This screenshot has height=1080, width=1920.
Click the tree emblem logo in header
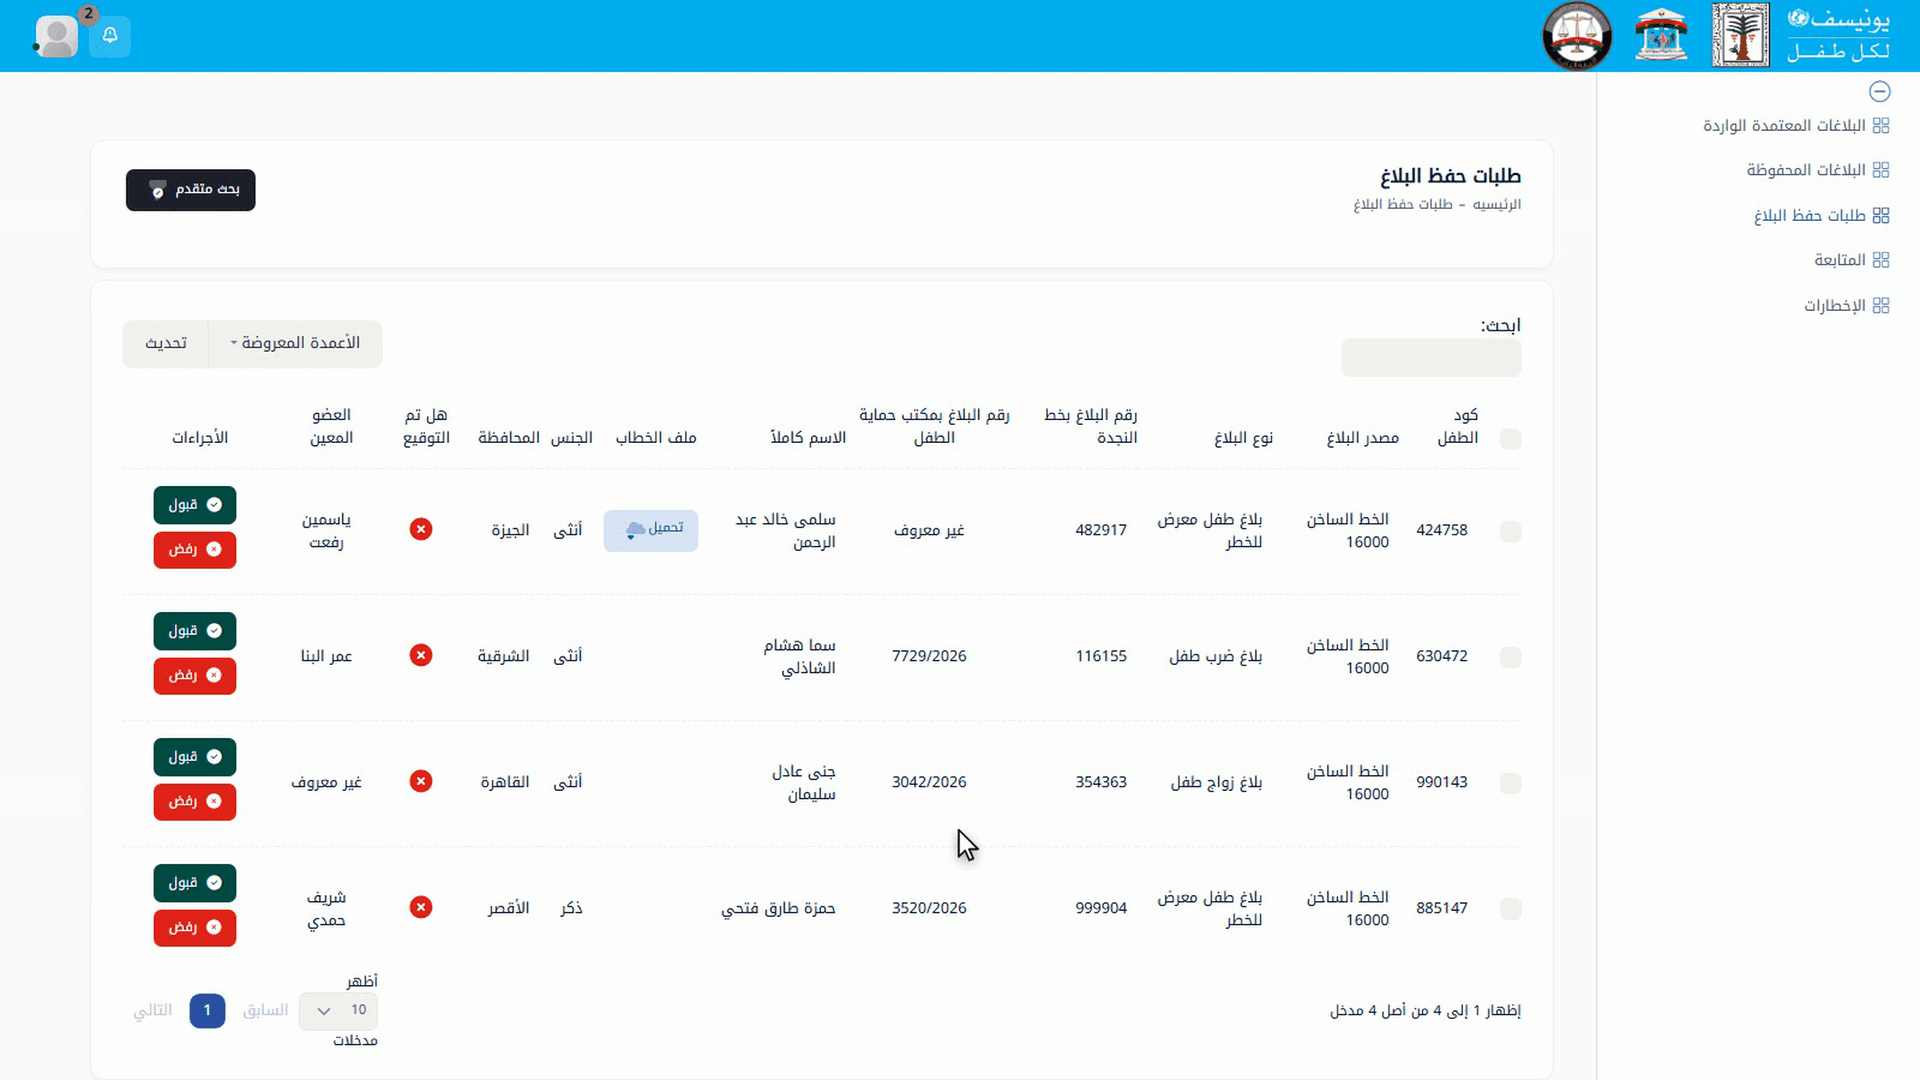(x=1740, y=36)
